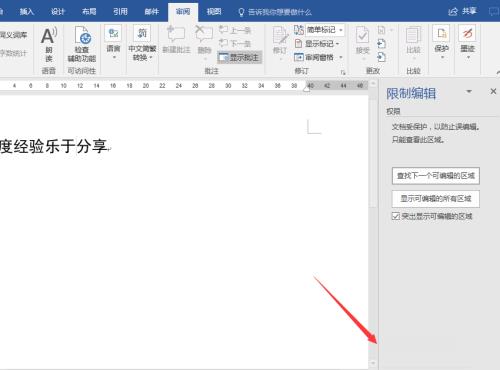500x370 pixels.
Task: Click Show All Regions I Can Edit (显示可编辑的所有区域)
Action: [x=436, y=199]
